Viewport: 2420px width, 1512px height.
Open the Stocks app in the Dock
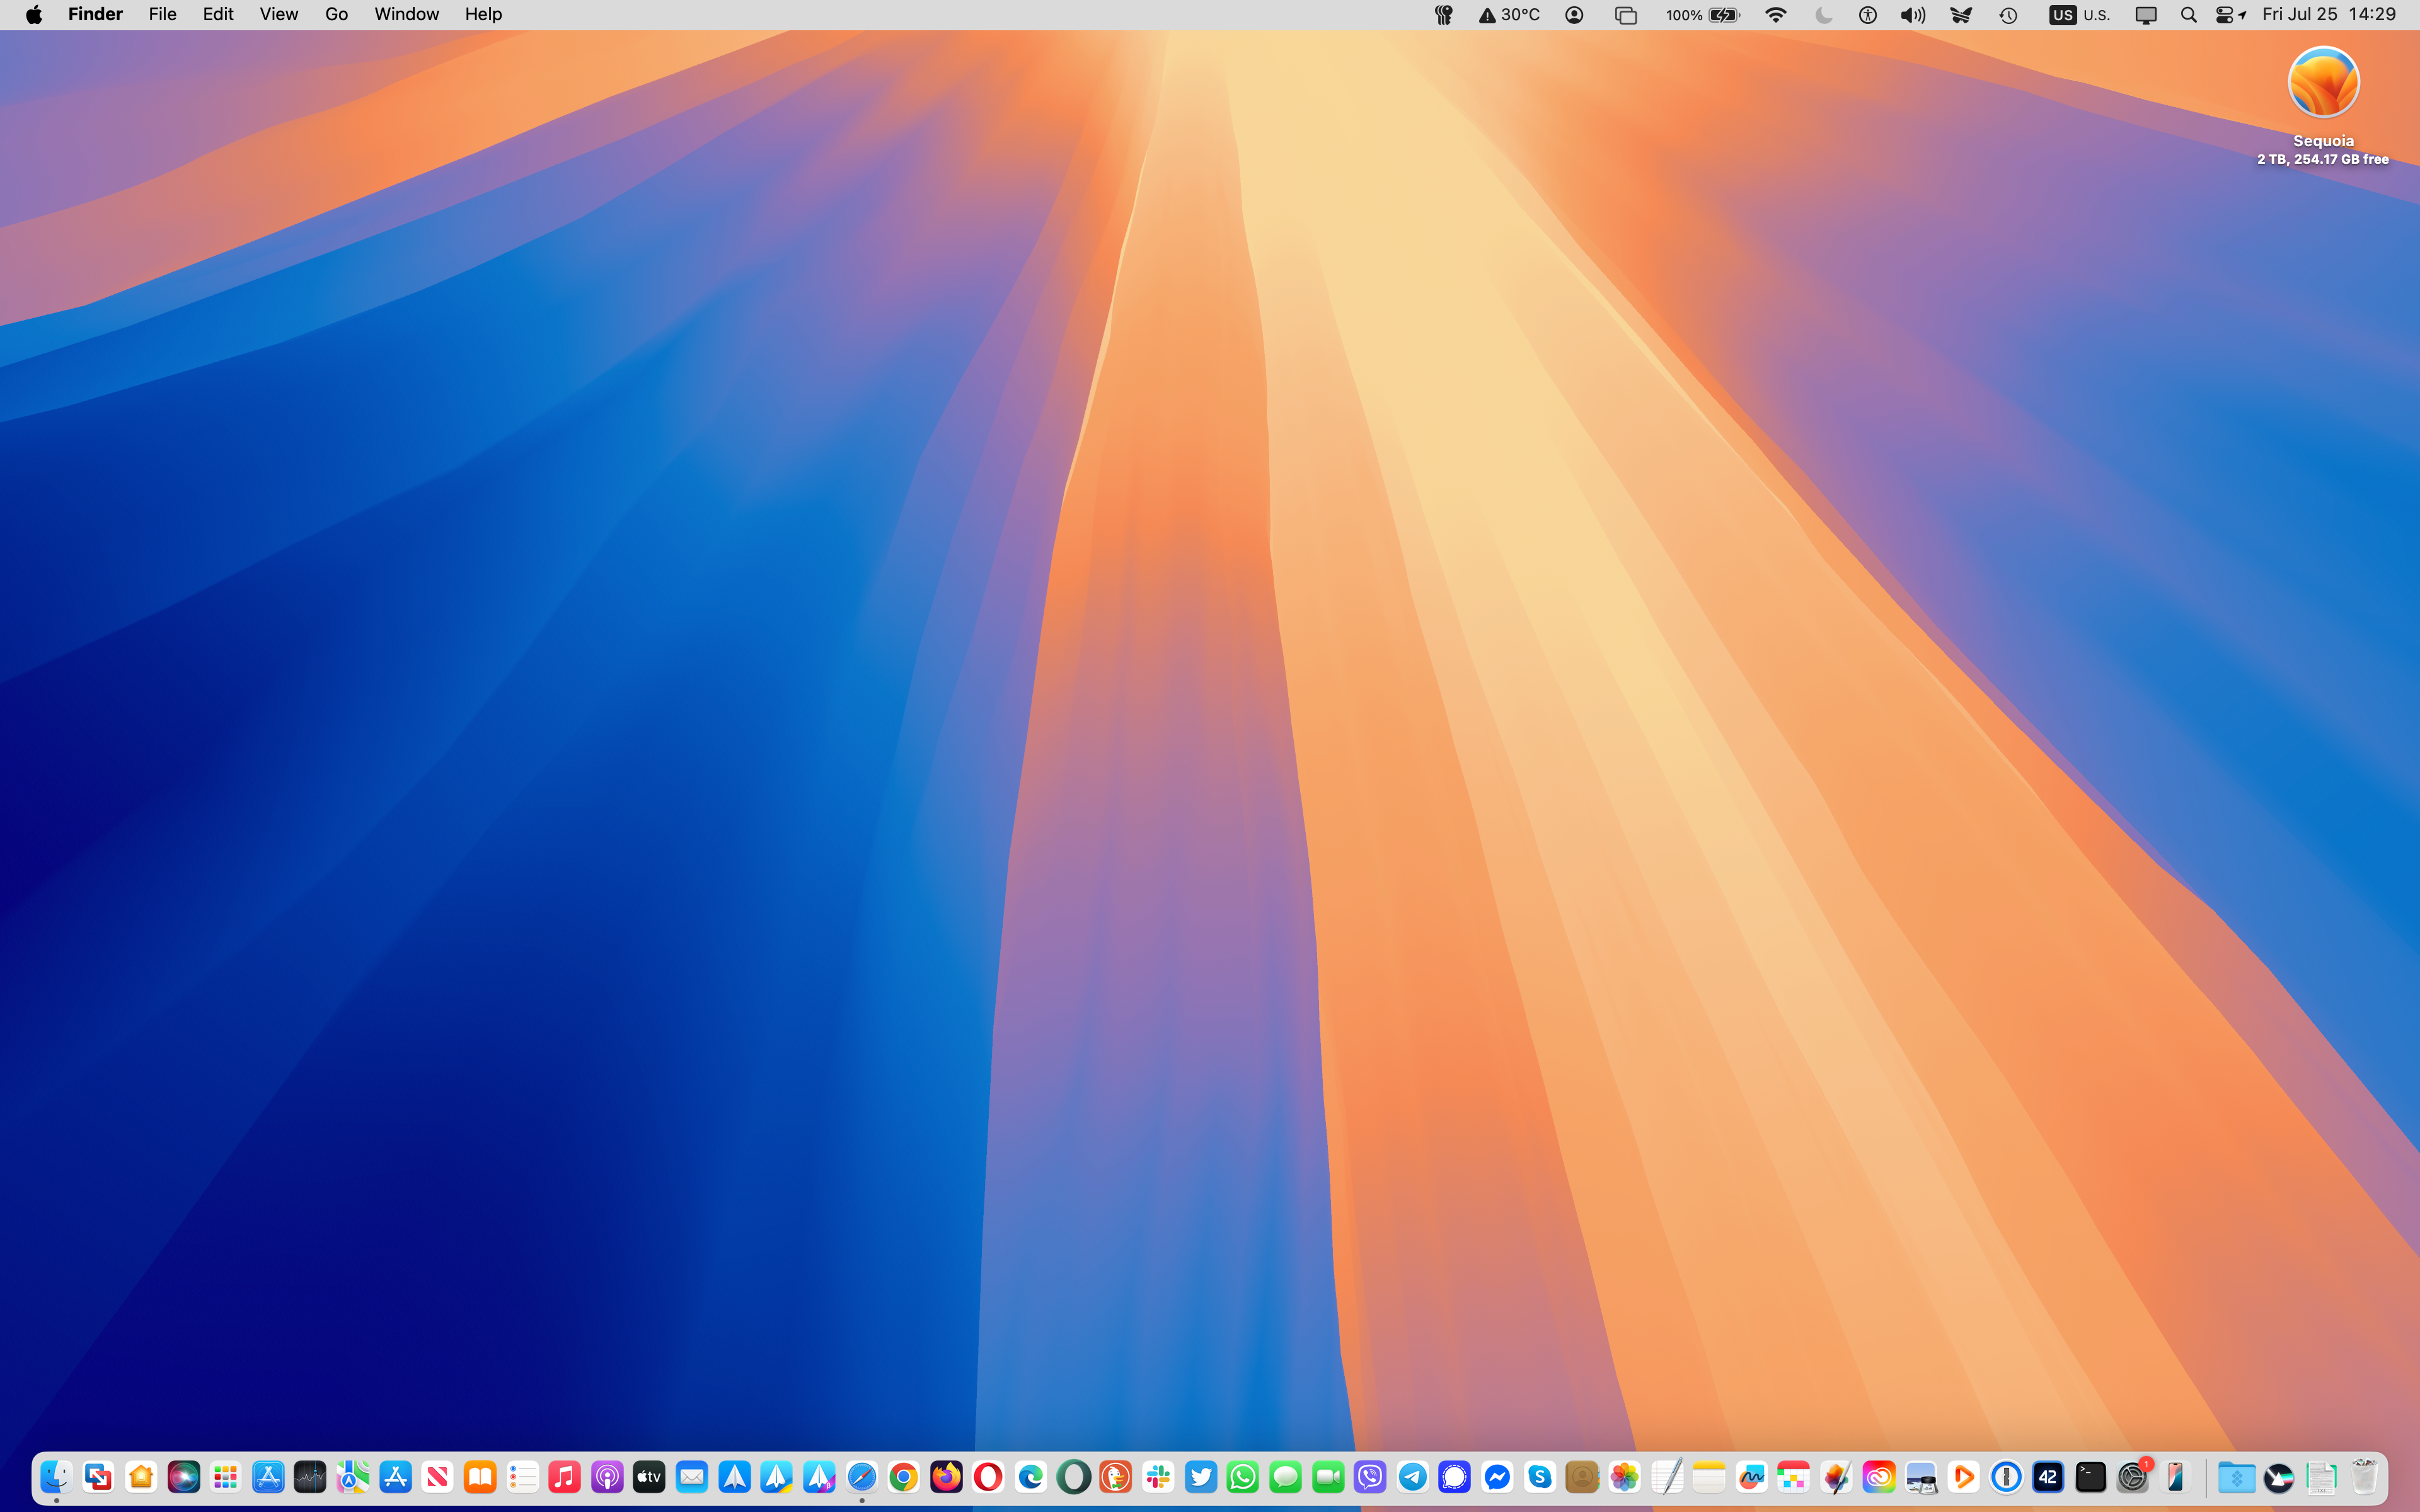tap(310, 1477)
